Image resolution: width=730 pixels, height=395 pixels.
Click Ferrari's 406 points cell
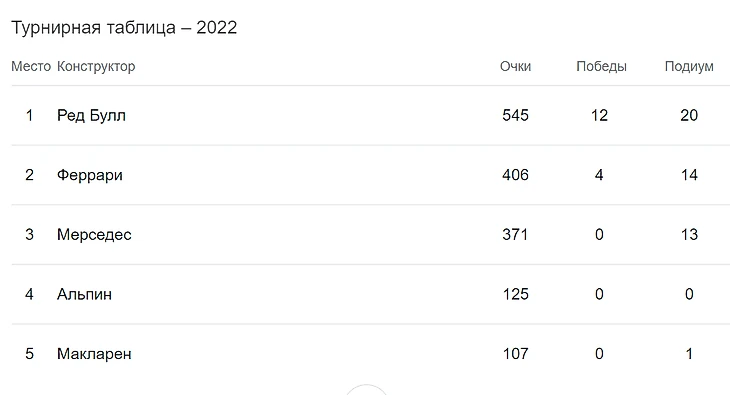[515, 175]
